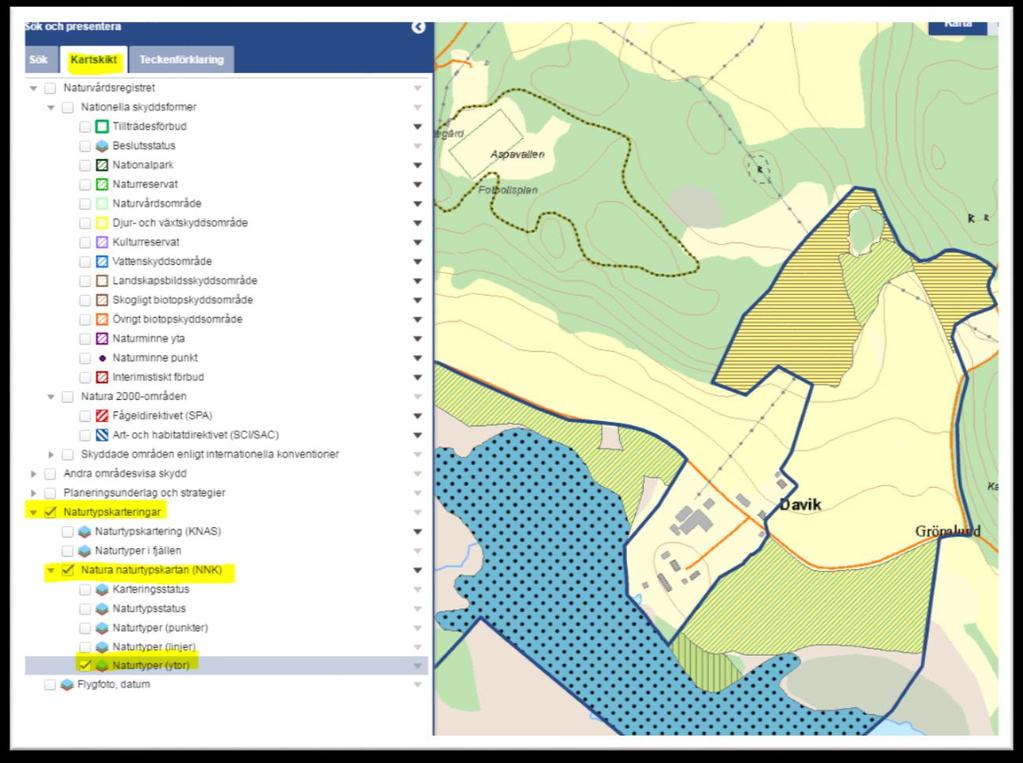
Task: Expand Skyddade områden enligt internationella konventioner
Action: pos(51,454)
